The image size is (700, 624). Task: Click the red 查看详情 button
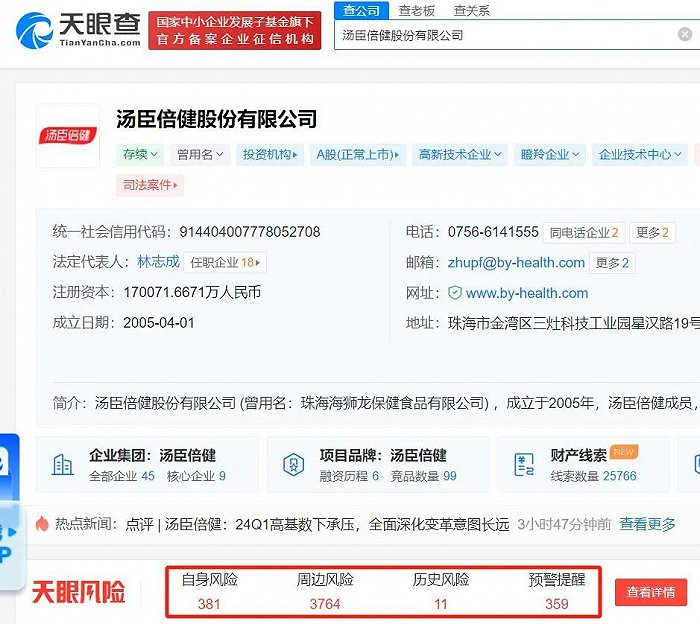tap(650, 592)
